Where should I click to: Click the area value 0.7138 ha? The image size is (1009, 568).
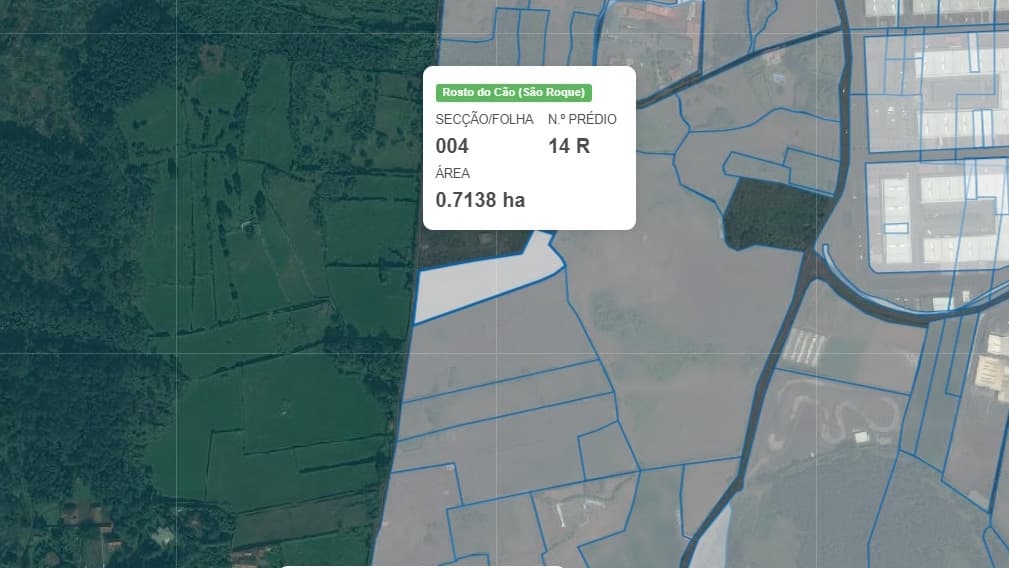coord(480,200)
